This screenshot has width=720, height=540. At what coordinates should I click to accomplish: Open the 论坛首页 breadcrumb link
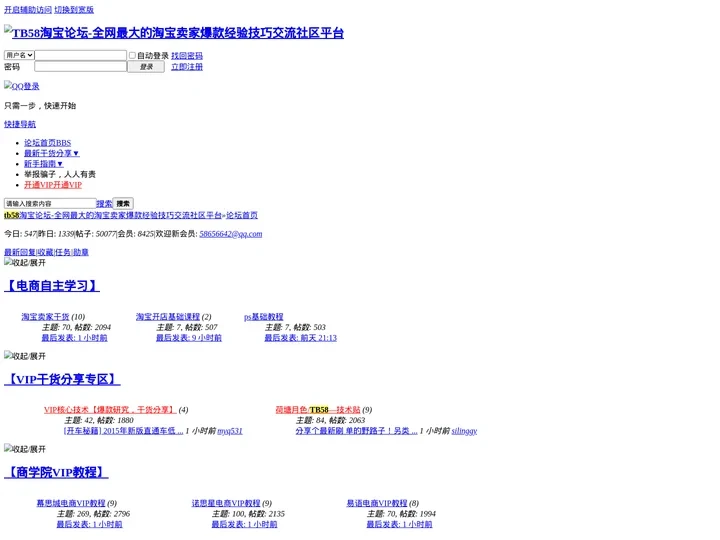[242, 215]
